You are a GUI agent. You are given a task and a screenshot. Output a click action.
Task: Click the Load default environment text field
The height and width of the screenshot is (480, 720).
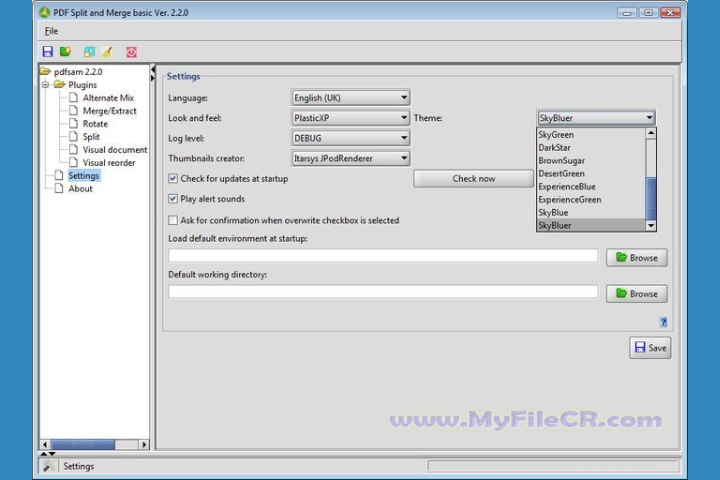point(383,255)
